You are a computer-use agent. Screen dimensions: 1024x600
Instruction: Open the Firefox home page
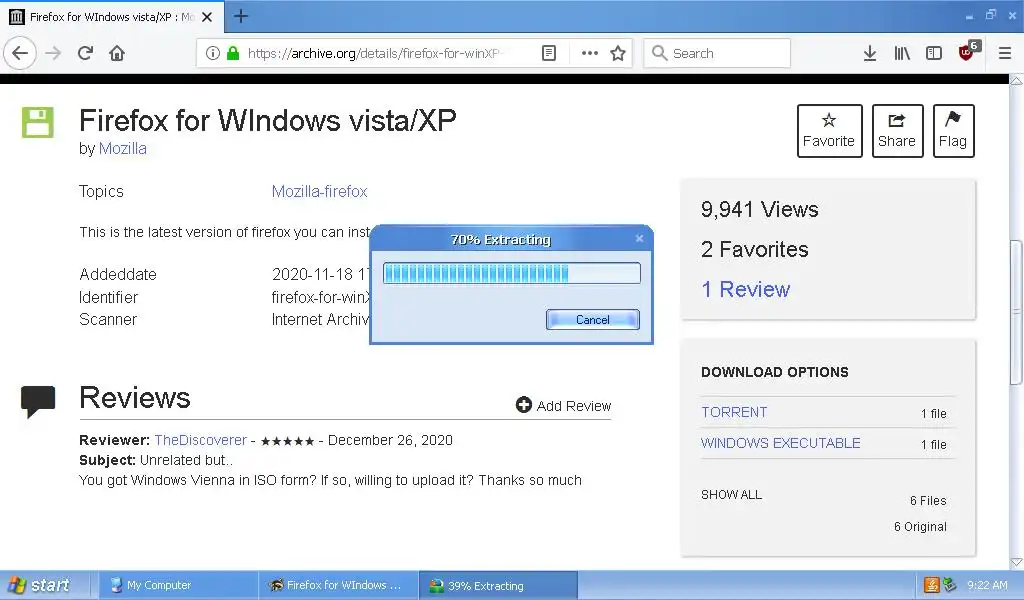tap(117, 53)
